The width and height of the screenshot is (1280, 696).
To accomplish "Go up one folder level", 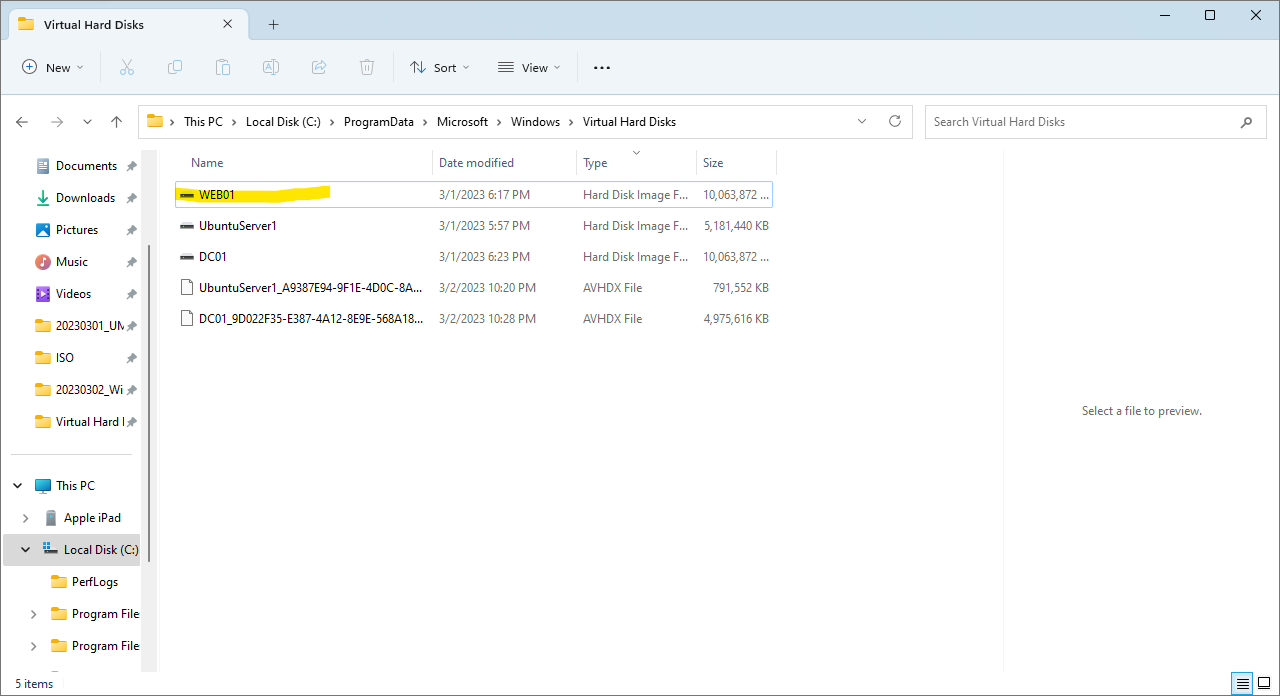I will [116, 122].
